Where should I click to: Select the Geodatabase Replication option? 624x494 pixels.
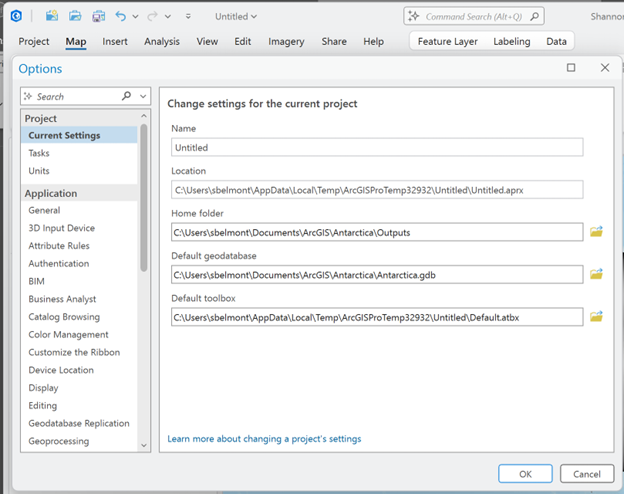pyautogui.click(x=79, y=423)
